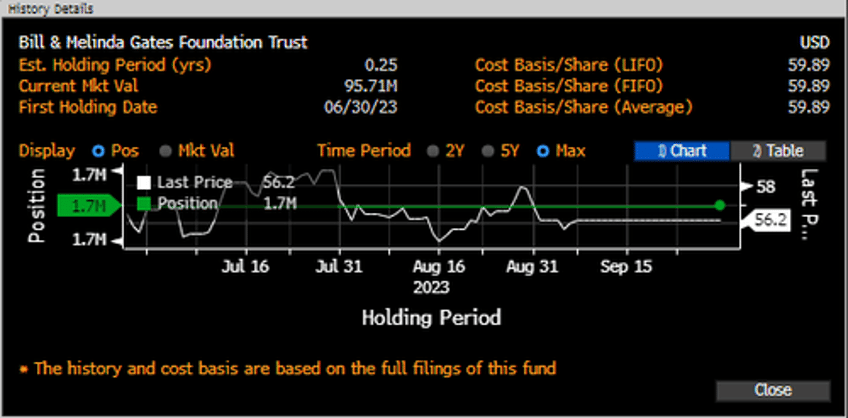This screenshot has height=418, width=848.
Task: Click the 56.2 last price axis marker
Action: coord(768,221)
